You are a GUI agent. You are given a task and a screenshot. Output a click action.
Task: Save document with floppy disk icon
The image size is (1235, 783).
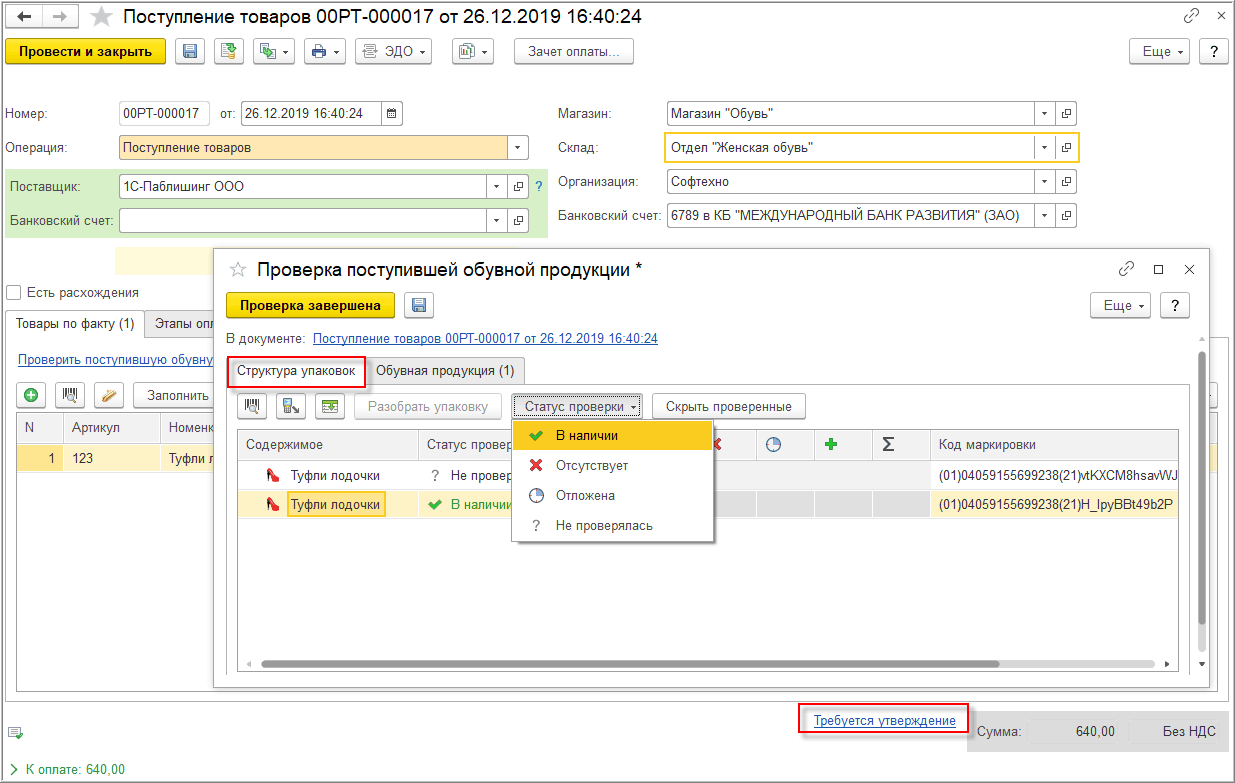(190, 51)
